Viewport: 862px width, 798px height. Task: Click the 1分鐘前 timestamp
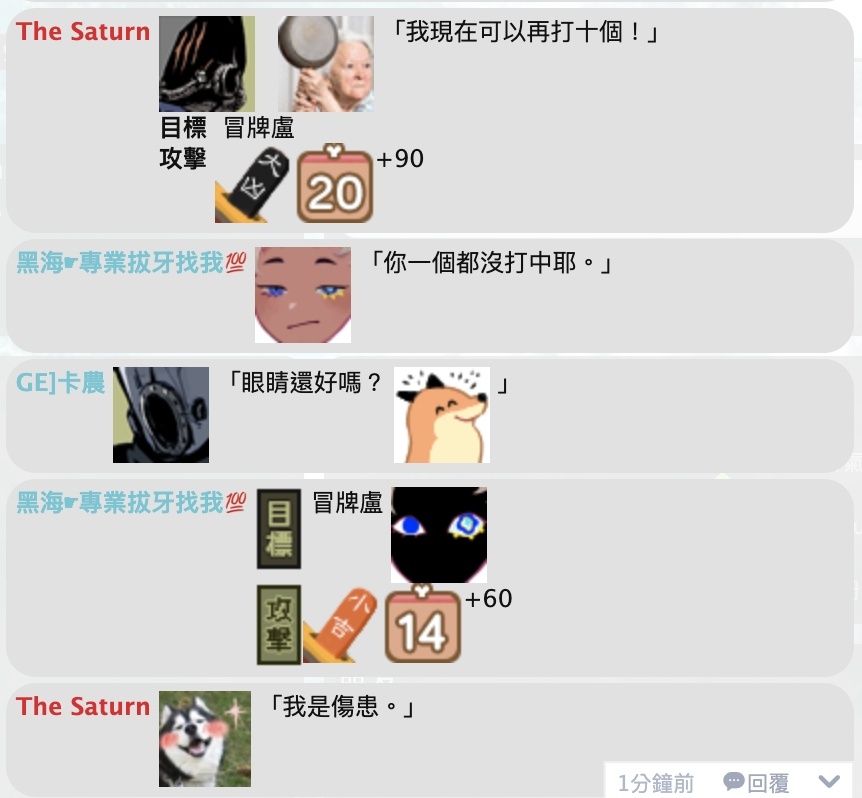pyautogui.click(x=656, y=783)
